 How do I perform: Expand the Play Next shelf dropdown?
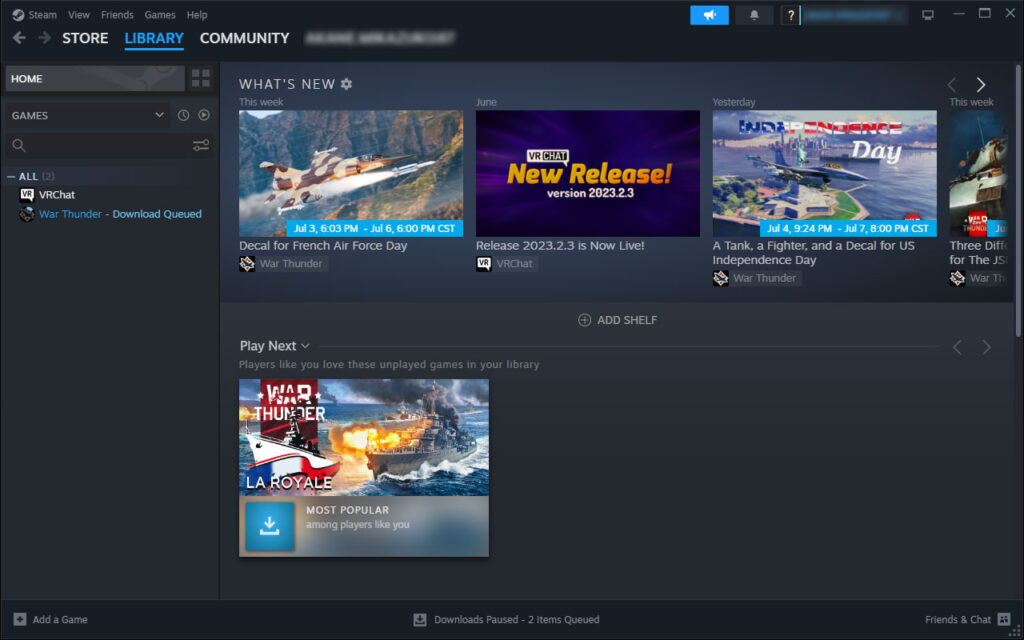(305, 346)
